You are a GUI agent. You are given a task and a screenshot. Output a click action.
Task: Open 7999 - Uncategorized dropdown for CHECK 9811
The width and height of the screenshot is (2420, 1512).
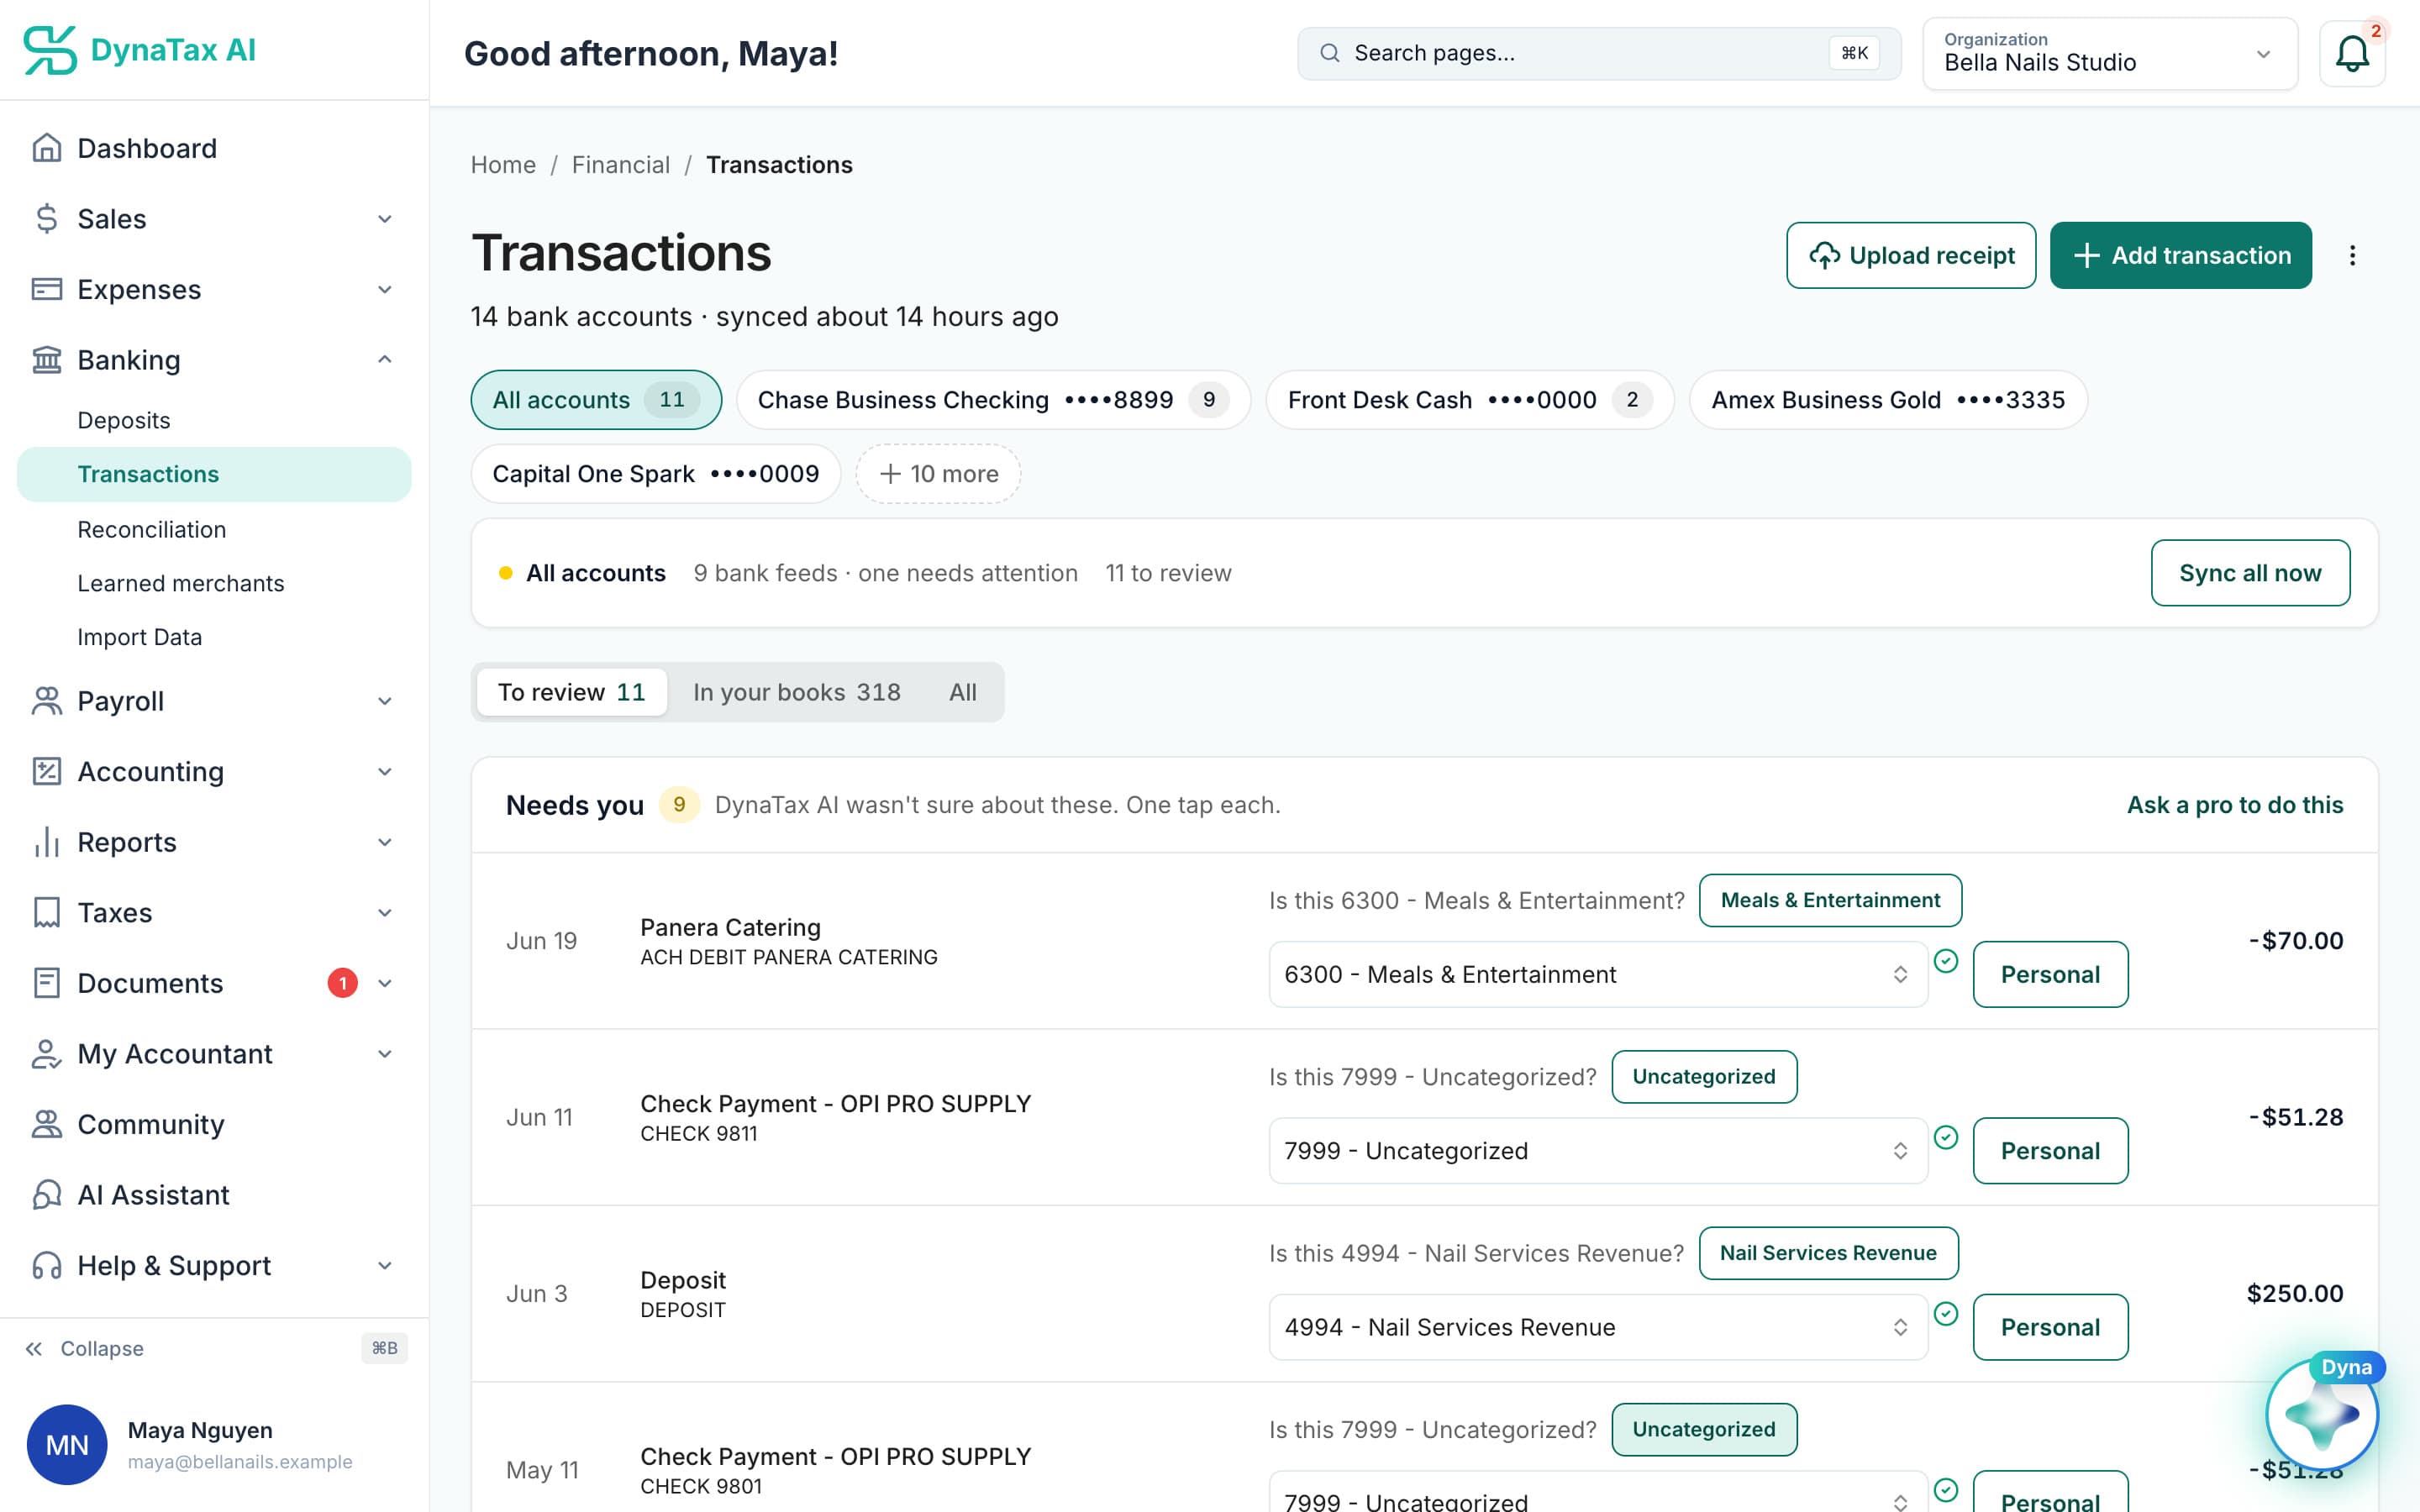(x=1598, y=1151)
